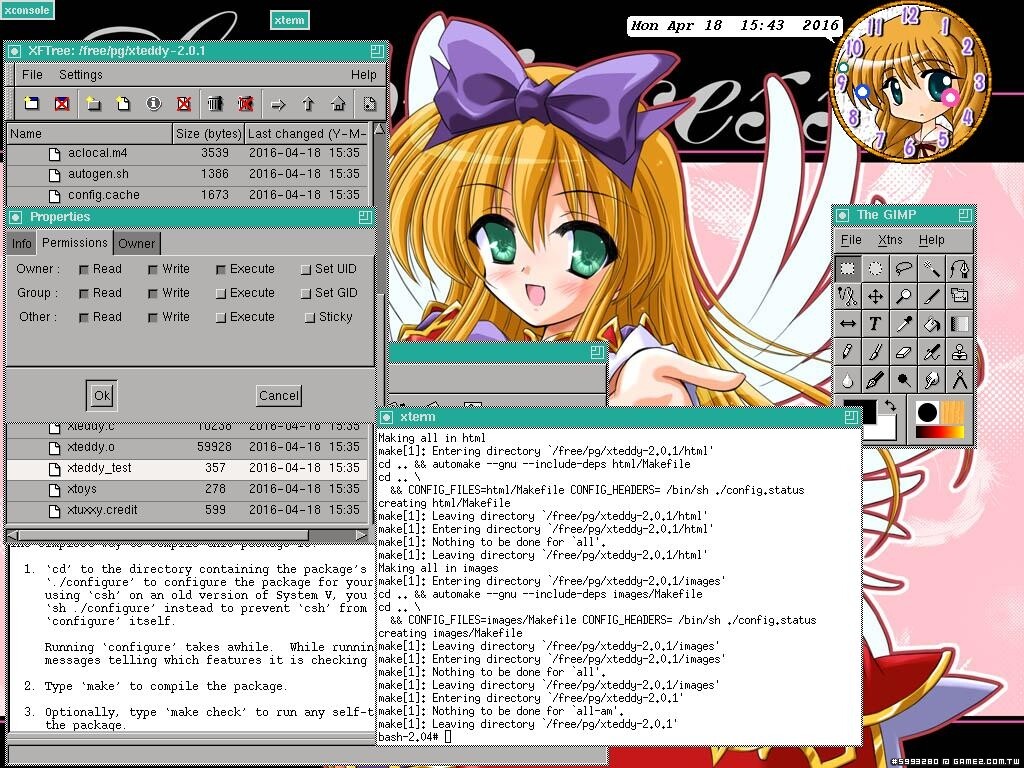Screen dimensions: 1024x768
Task: Click the black foreground color swatch
Action: [857, 411]
